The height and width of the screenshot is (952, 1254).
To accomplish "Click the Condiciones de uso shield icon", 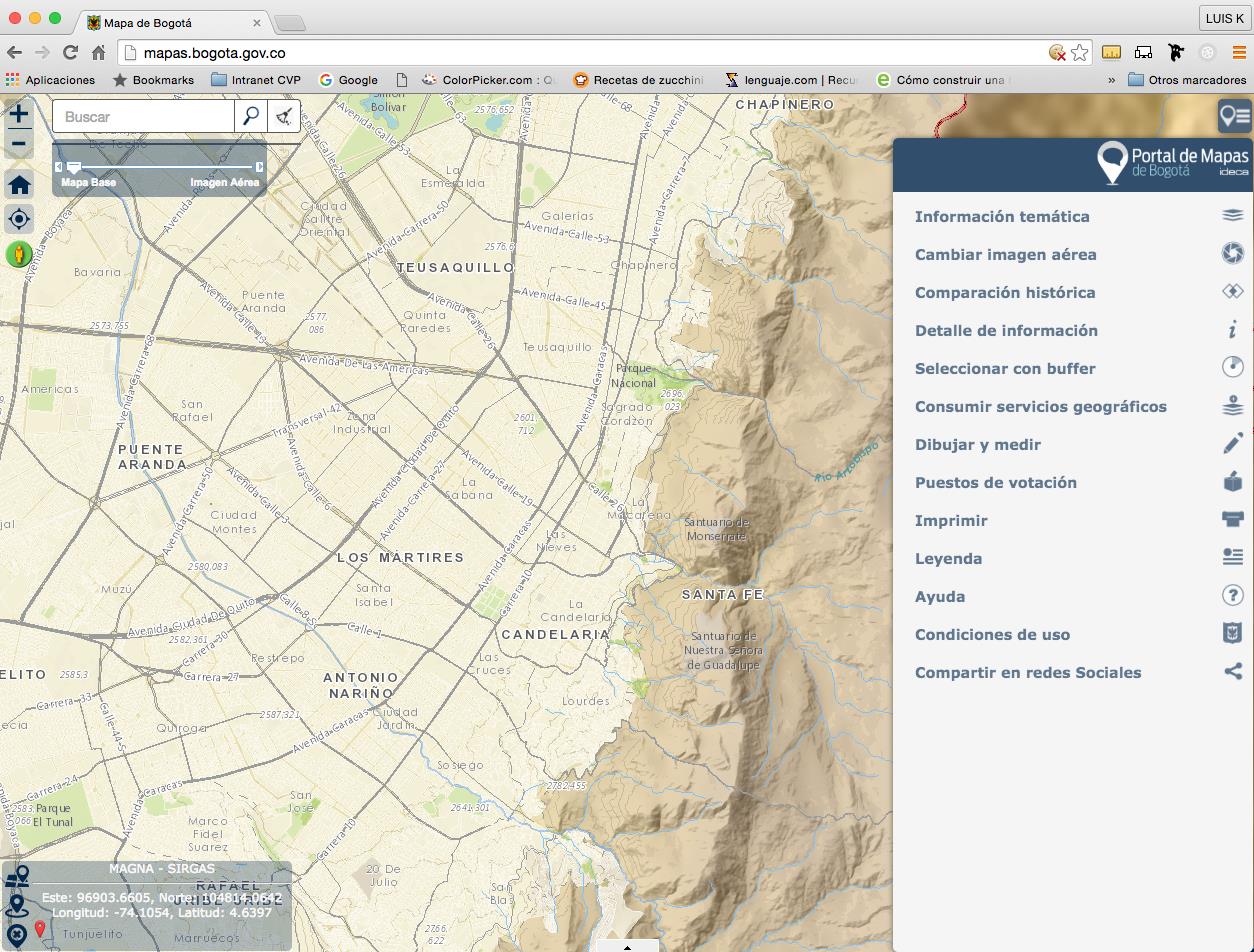I will (1233, 633).
